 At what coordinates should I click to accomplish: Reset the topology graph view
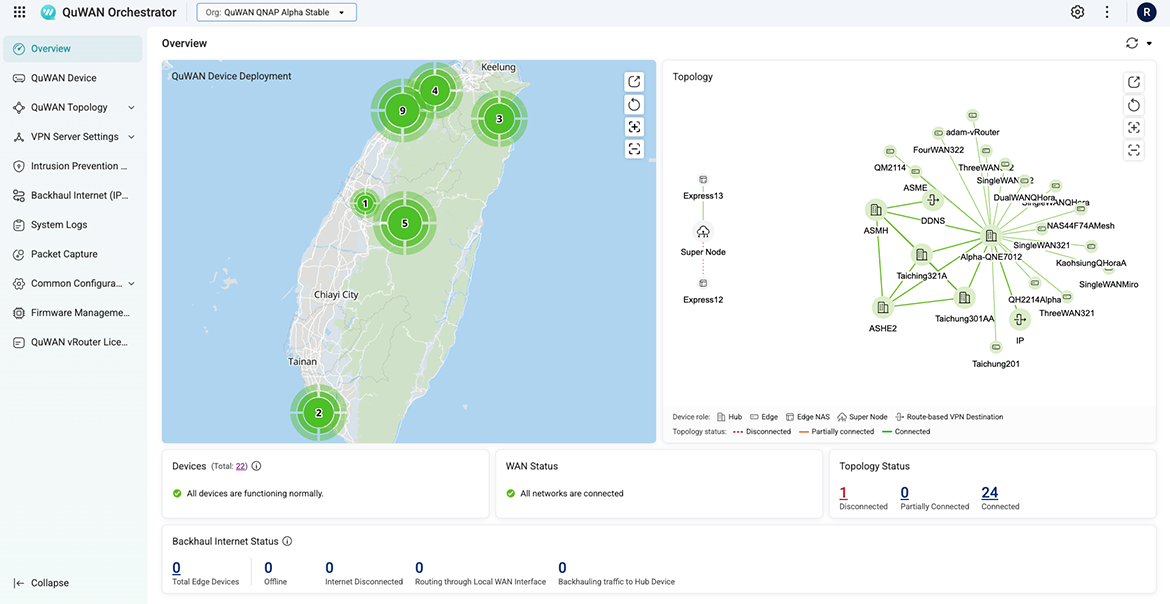(1133, 105)
